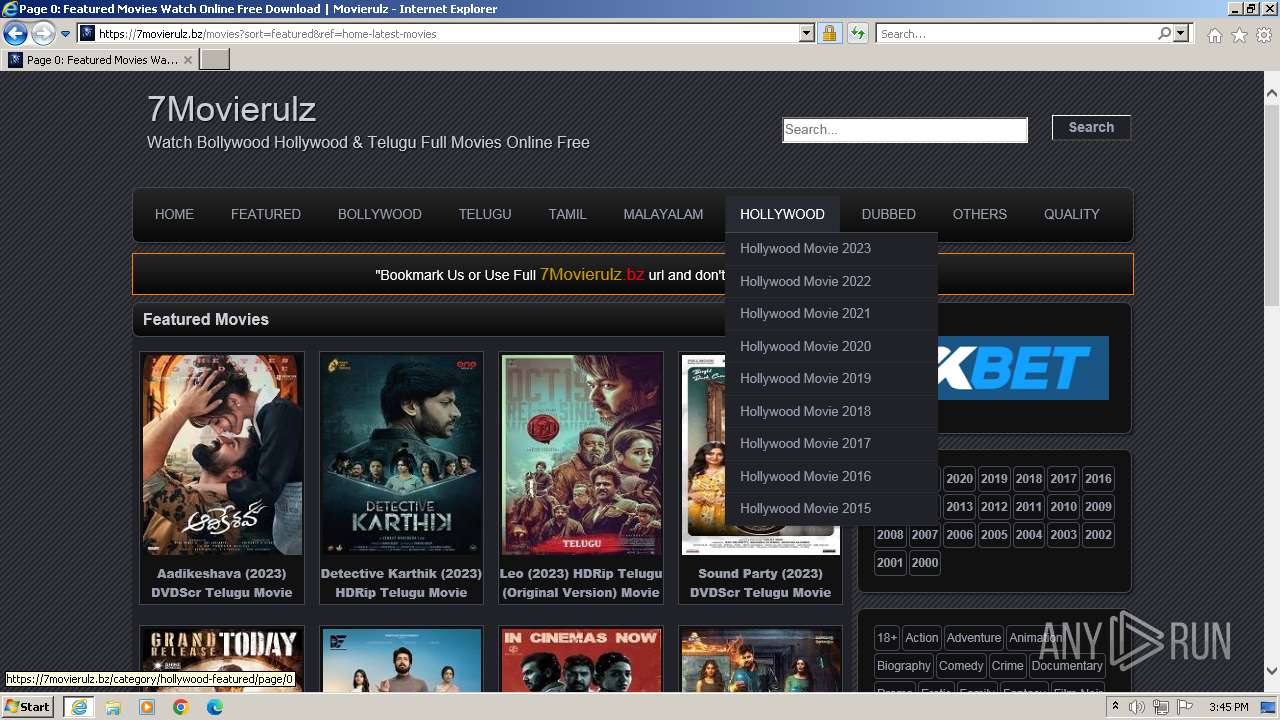Open the QUALITY menu item
This screenshot has height=720, width=1280.
(1072, 214)
